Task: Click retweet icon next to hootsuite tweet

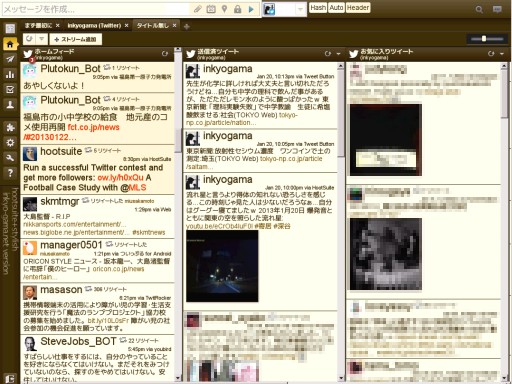Action: 88,150
